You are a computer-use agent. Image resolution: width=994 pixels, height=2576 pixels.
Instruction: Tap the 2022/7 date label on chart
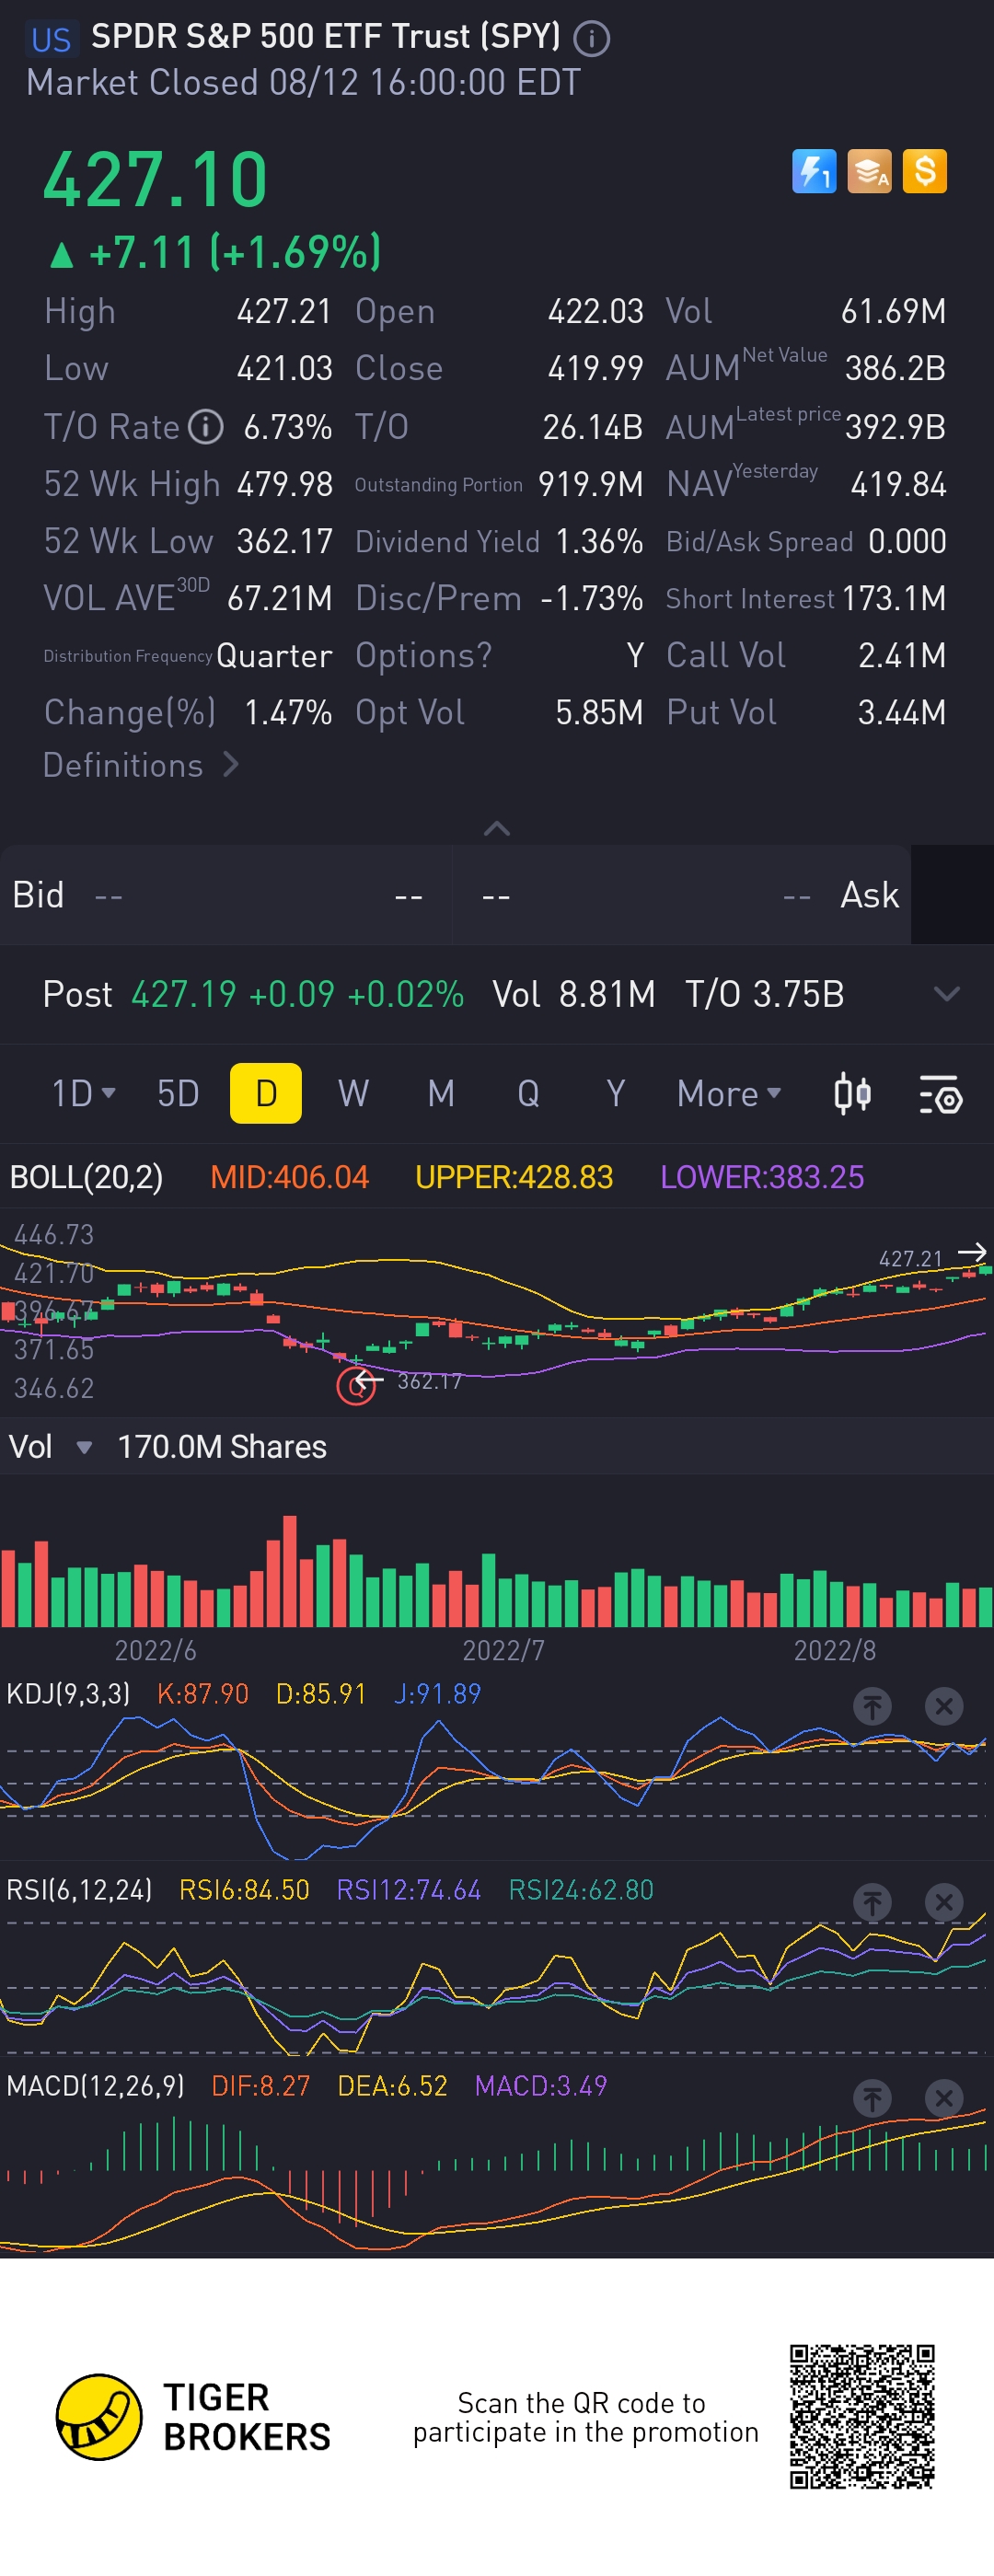click(x=503, y=1650)
